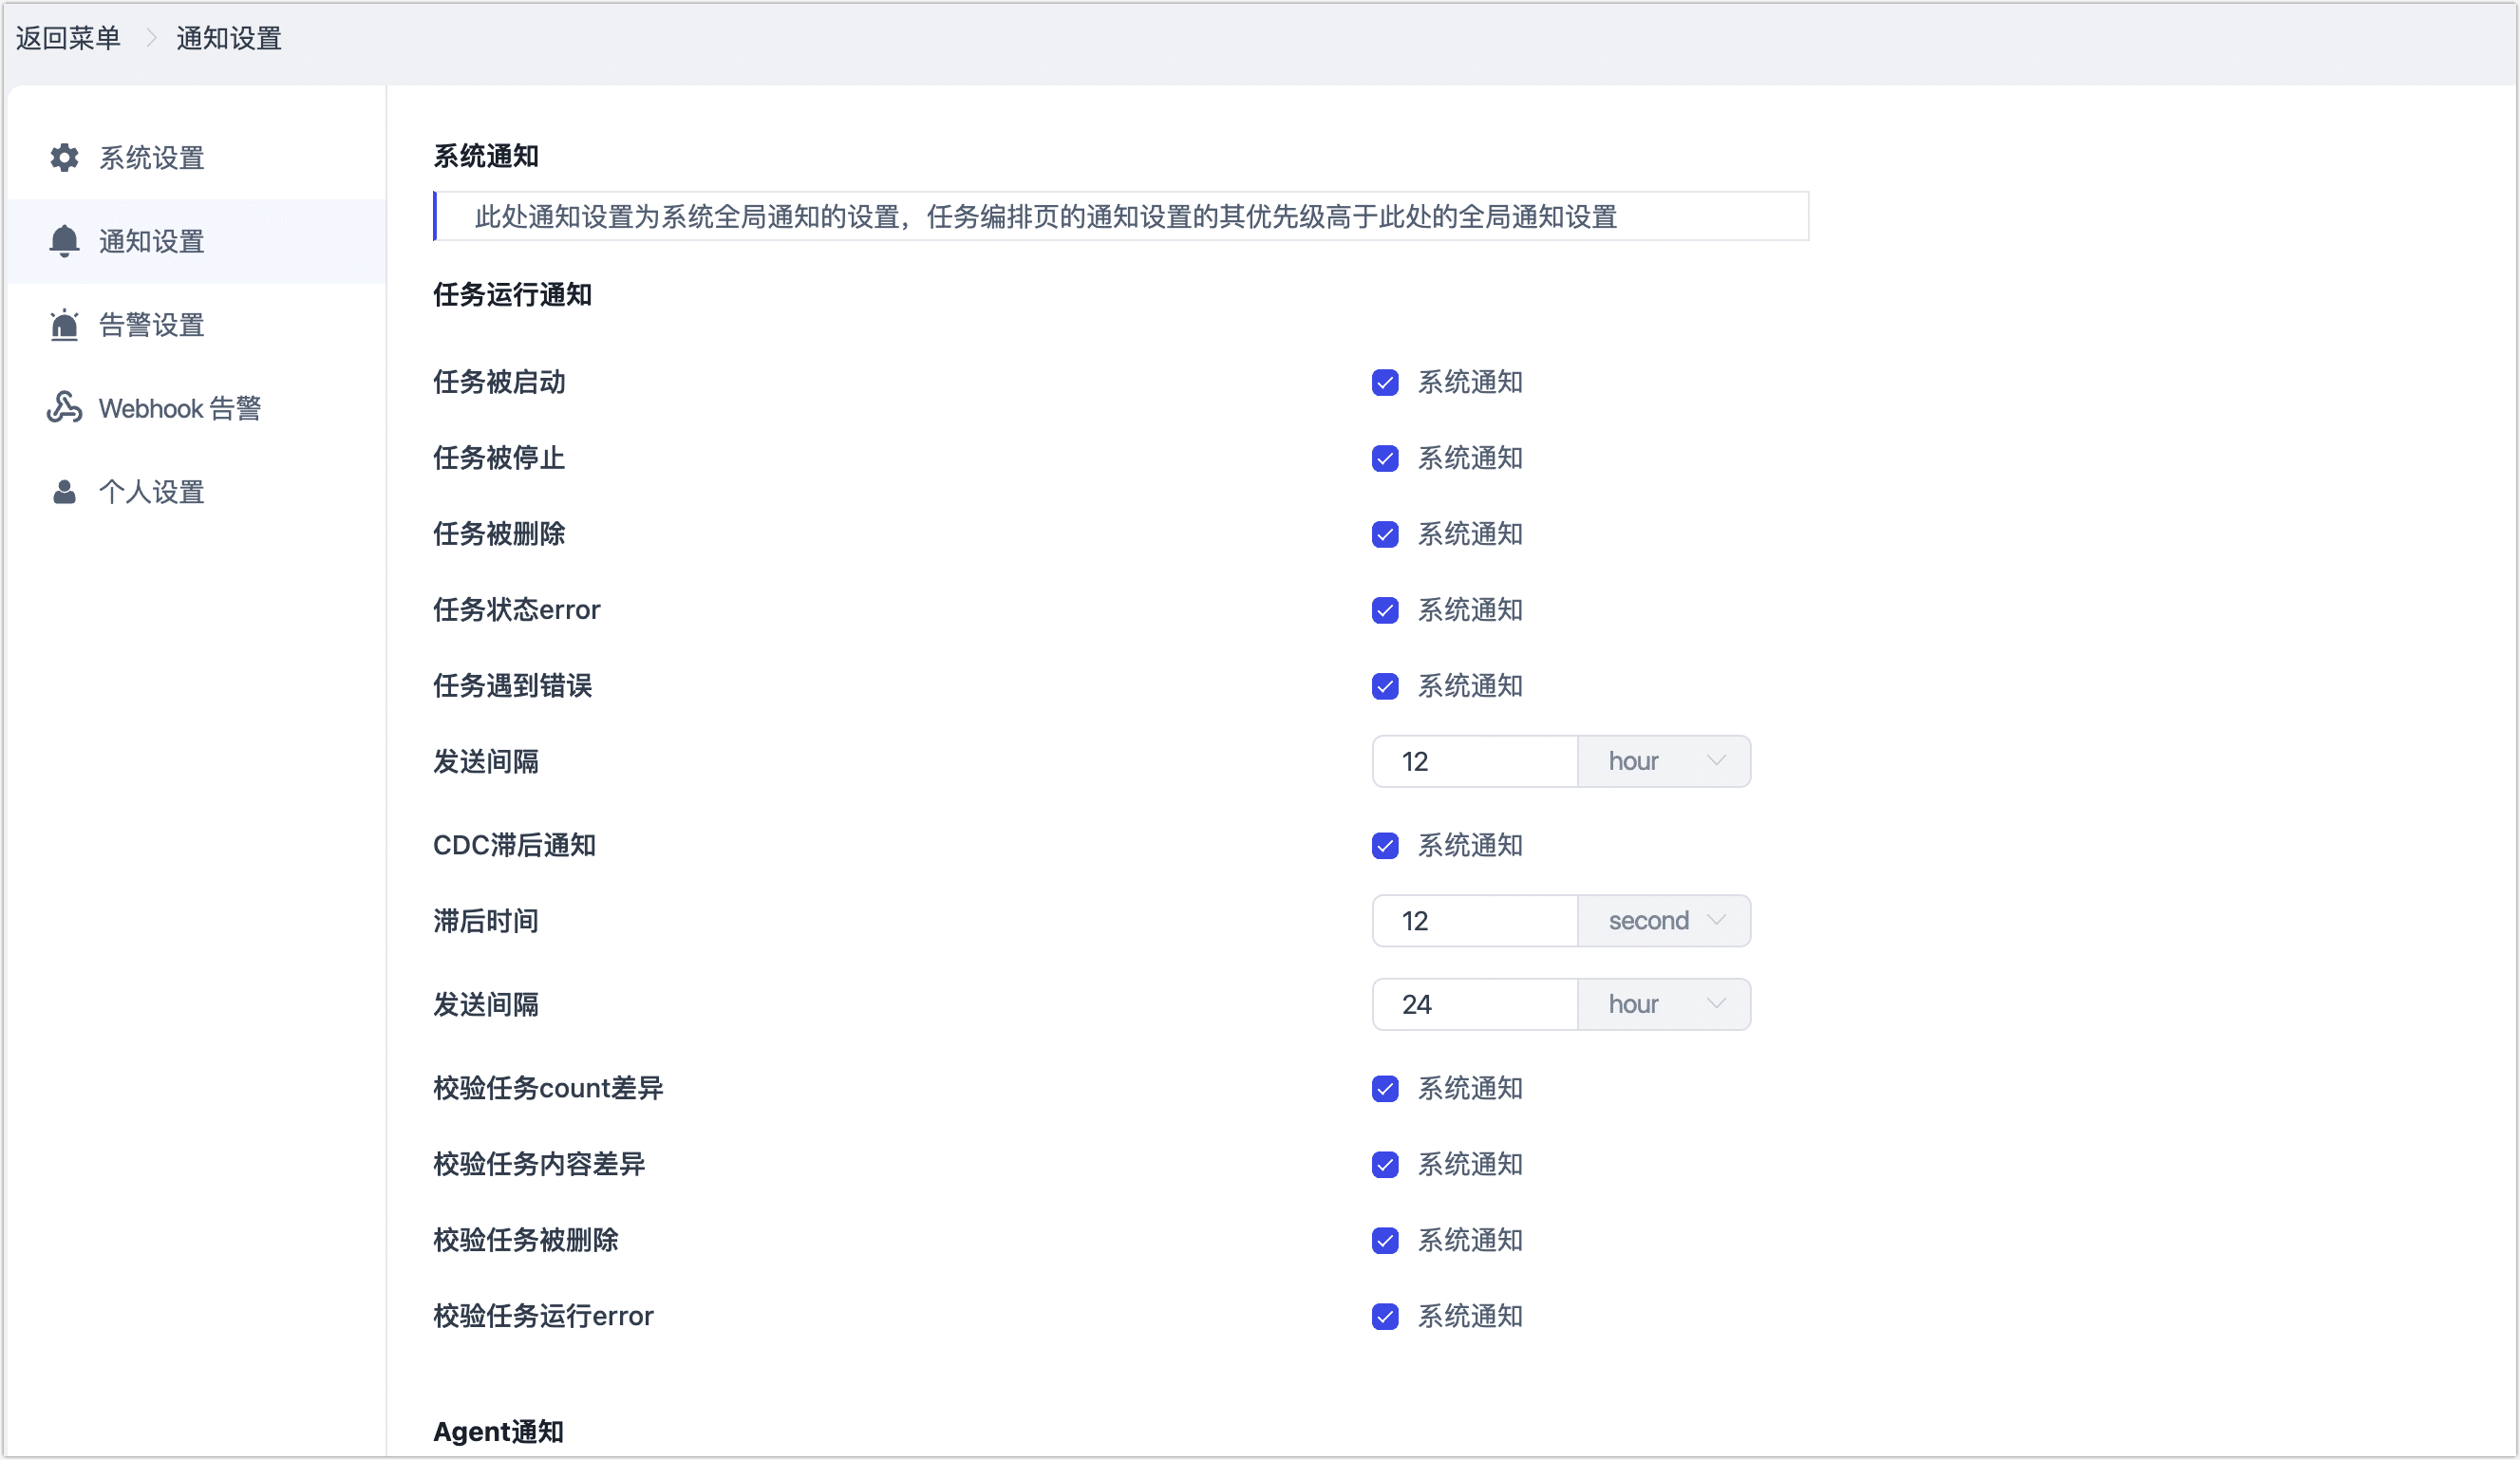Uncheck 系统通知 for 校验任务运行error
Image resolution: width=2520 pixels, height=1460 pixels.
coord(1385,1317)
